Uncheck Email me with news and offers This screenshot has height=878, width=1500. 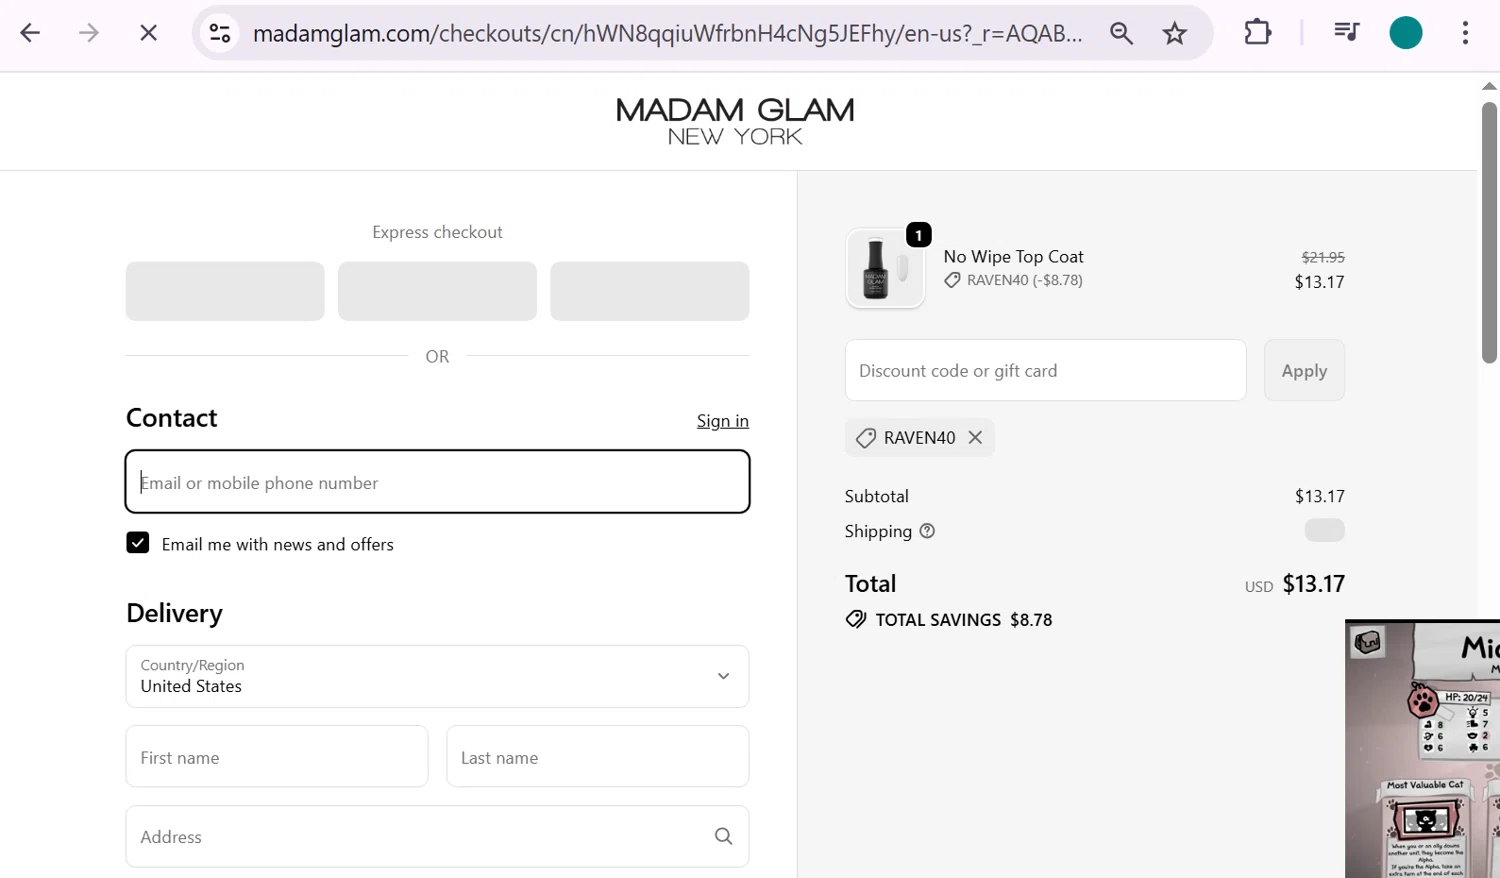tap(138, 543)
